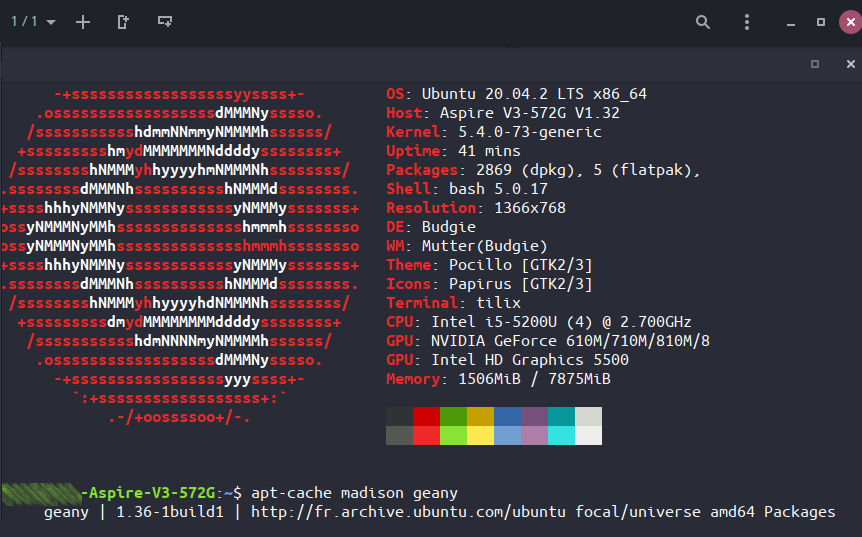Click the Memory usage line
Viewport: 862px width, 537px height.
point(498,379)
